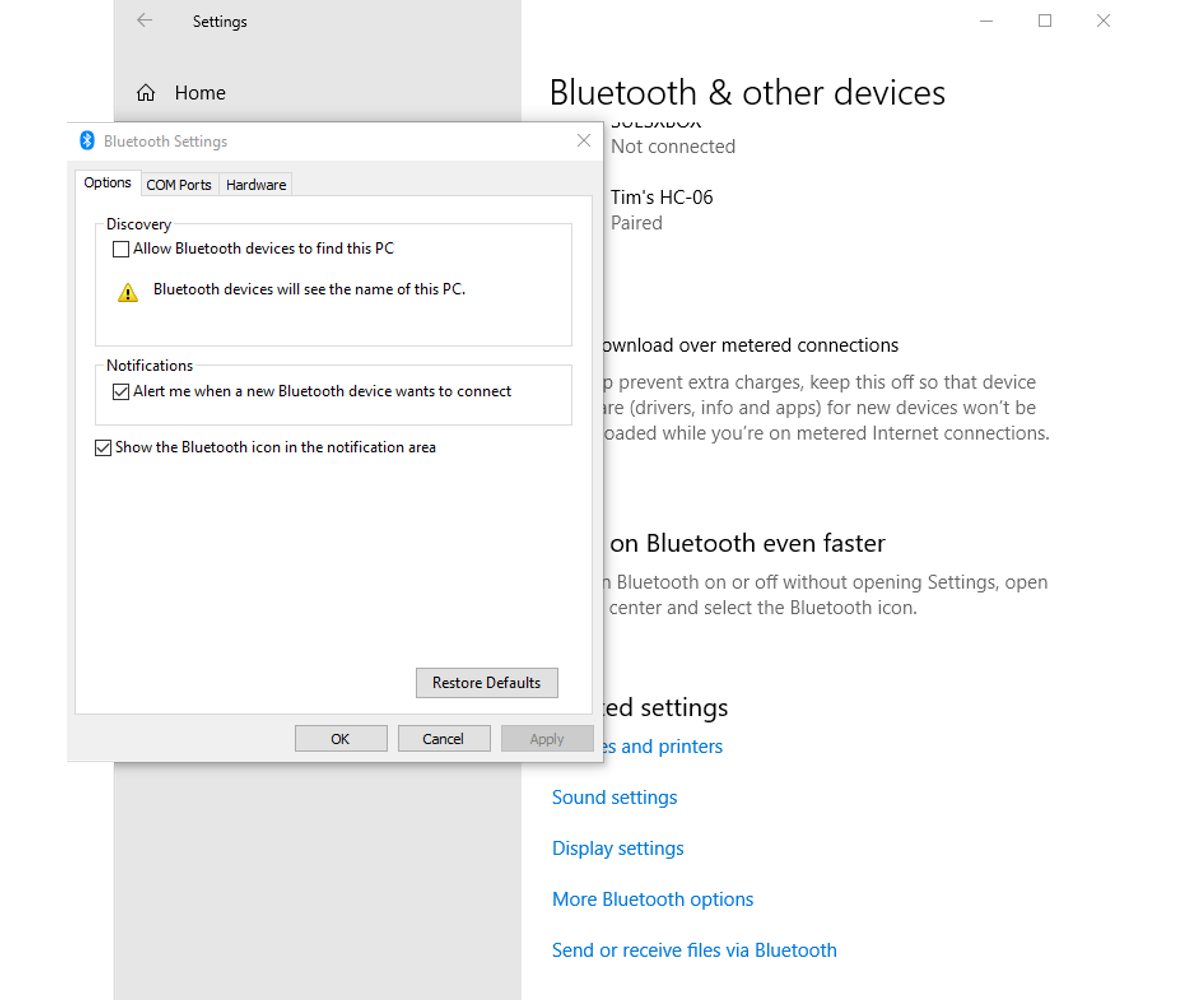Click the back arrow in Settings window

[144, 20]
